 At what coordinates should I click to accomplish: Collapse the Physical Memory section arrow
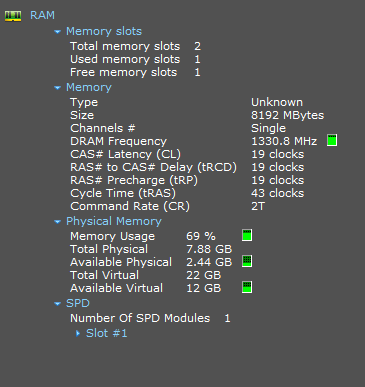[x=58, y=222]
